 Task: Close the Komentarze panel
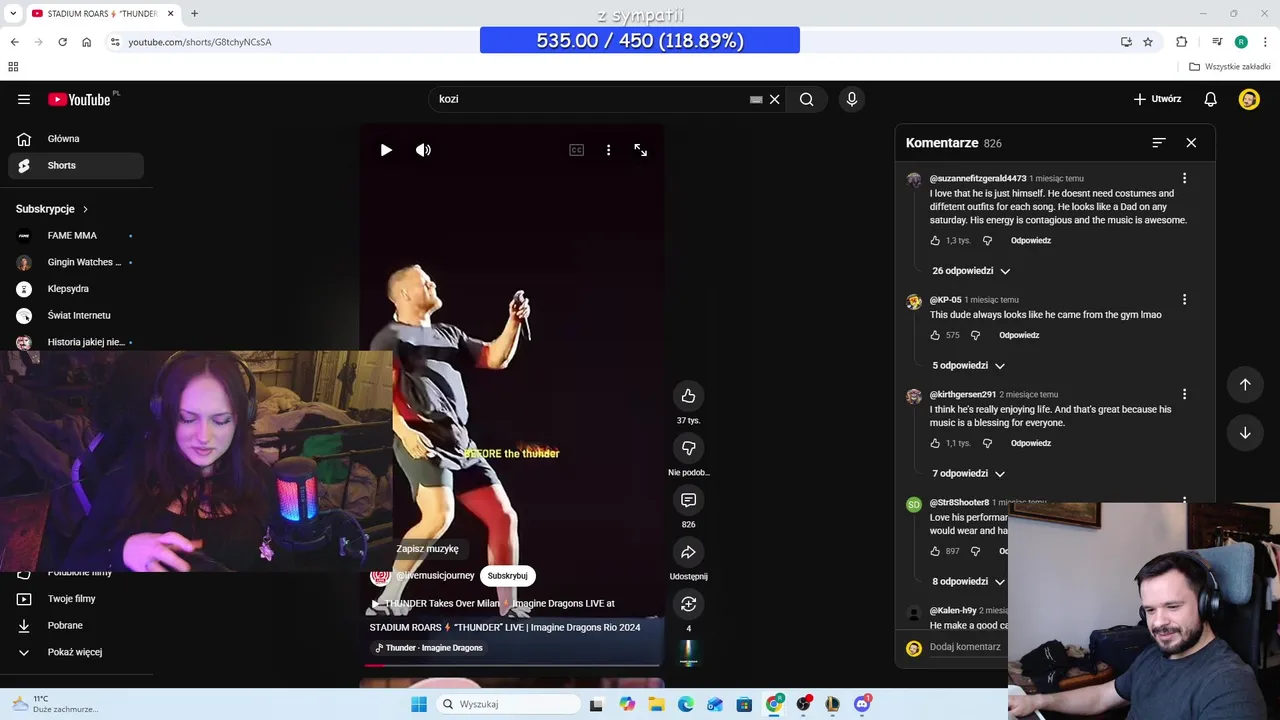pyautogui.click(x=1191, y=143)
